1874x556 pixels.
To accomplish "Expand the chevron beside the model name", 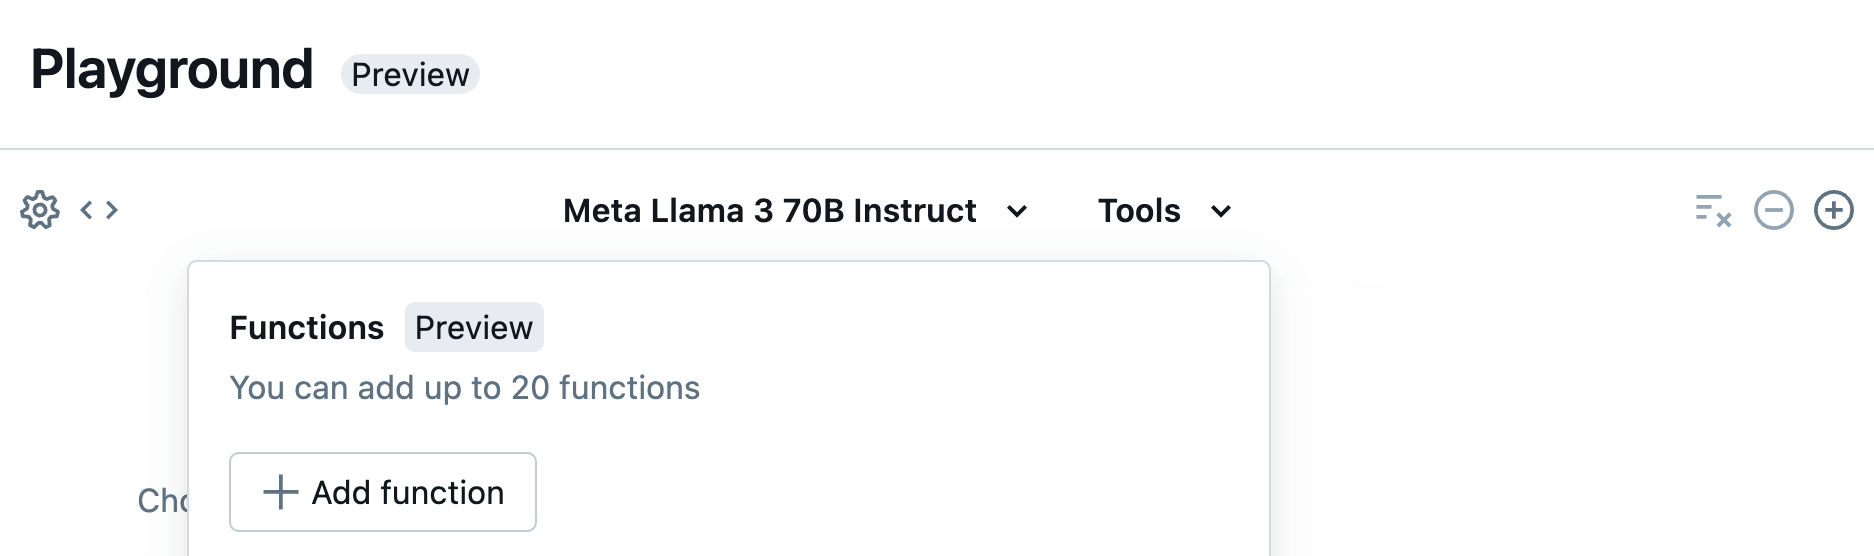I will (x=1017, y=211).
